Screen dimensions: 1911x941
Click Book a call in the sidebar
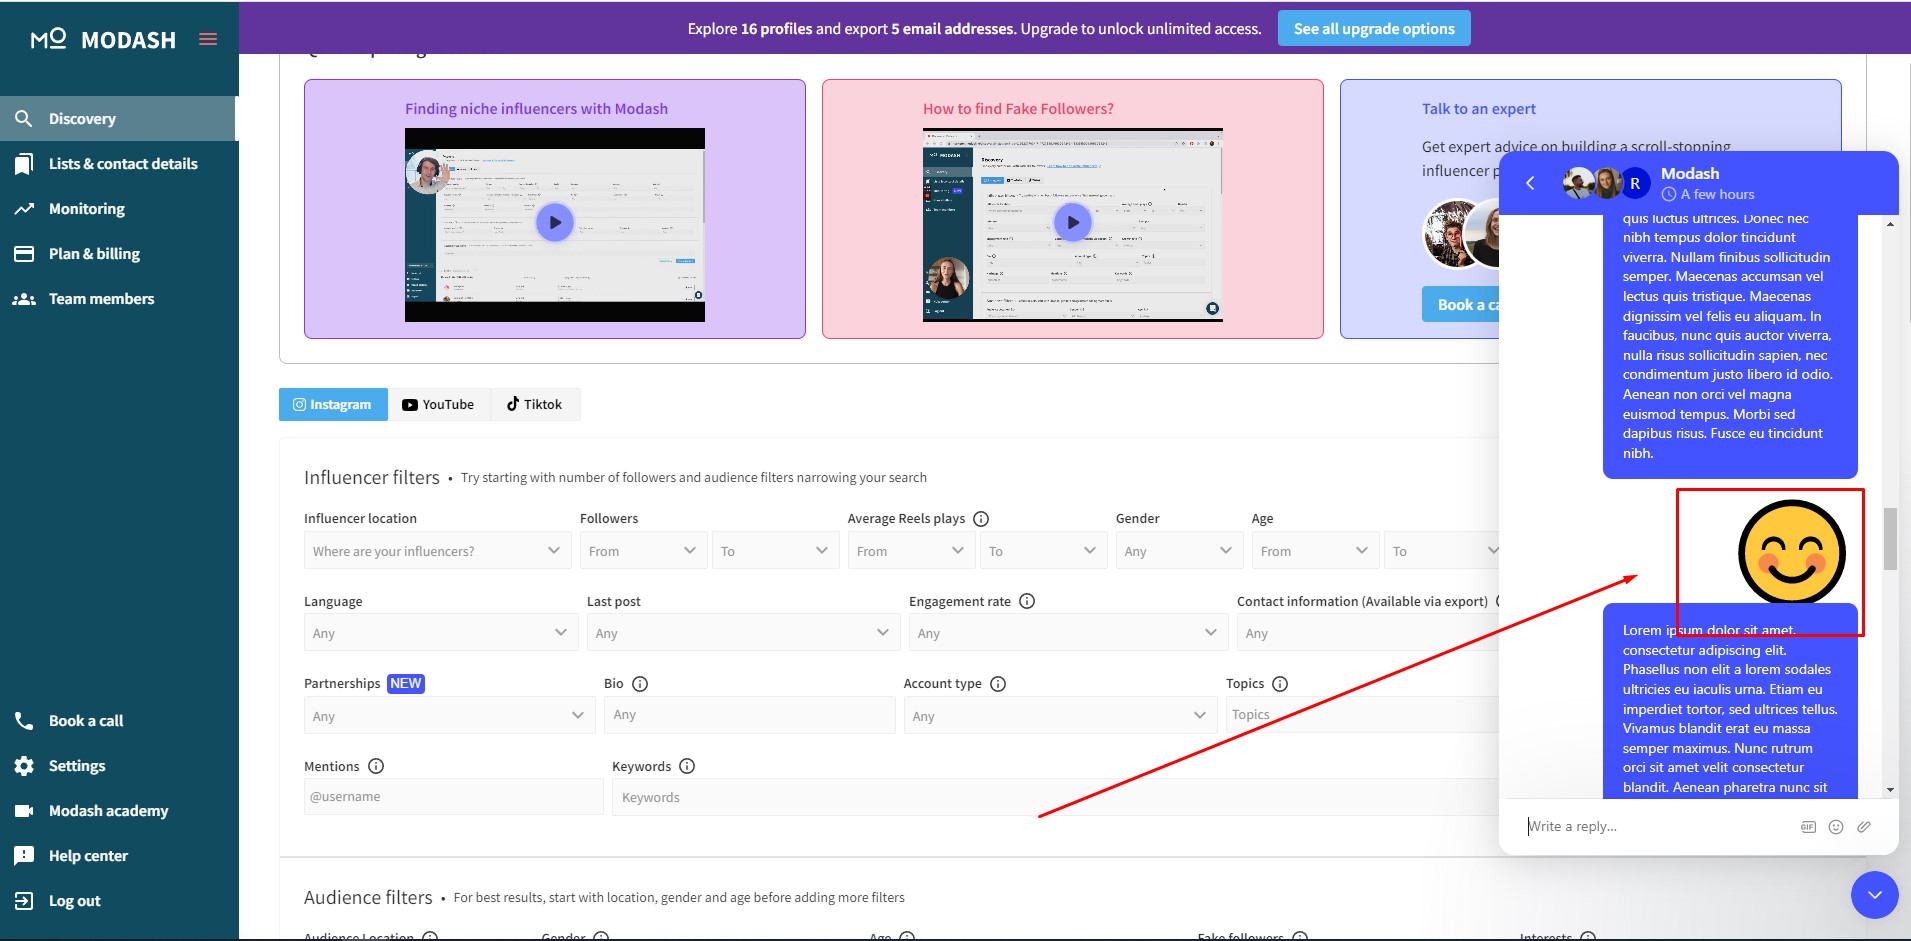coord(118,721)
